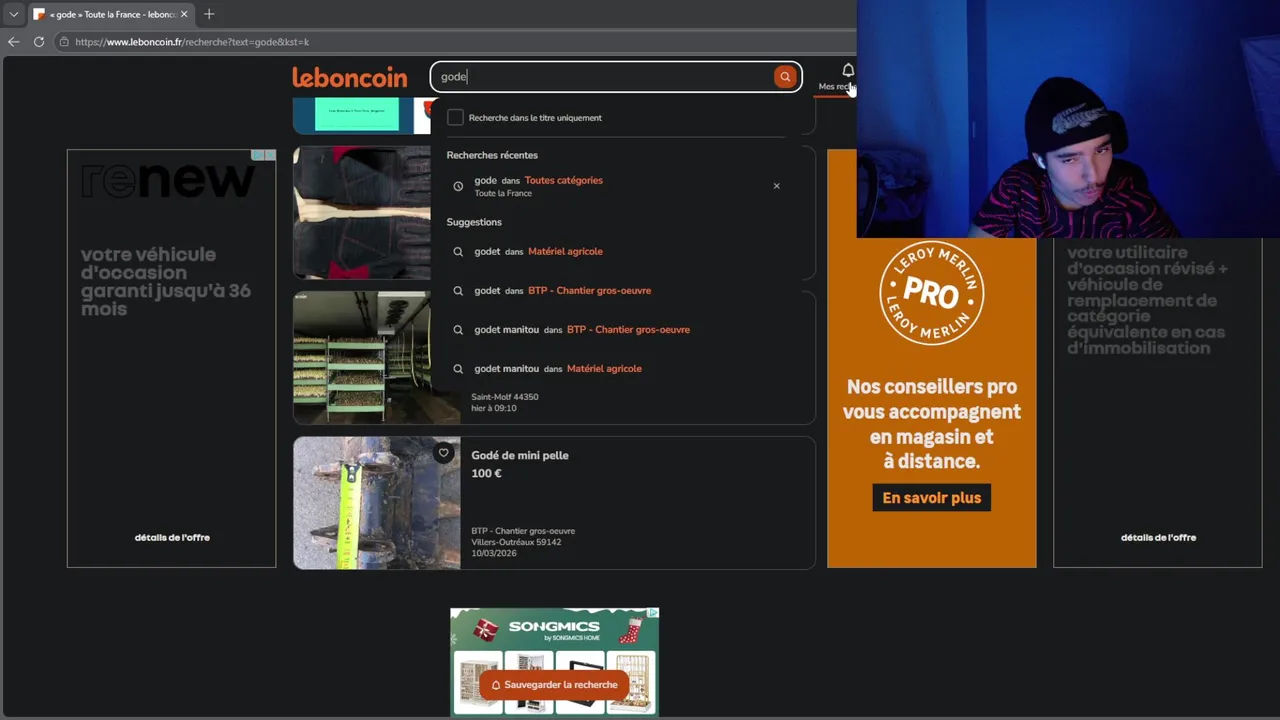
Task: Click Leroy Merlin Pro logo
Action: 932,293
